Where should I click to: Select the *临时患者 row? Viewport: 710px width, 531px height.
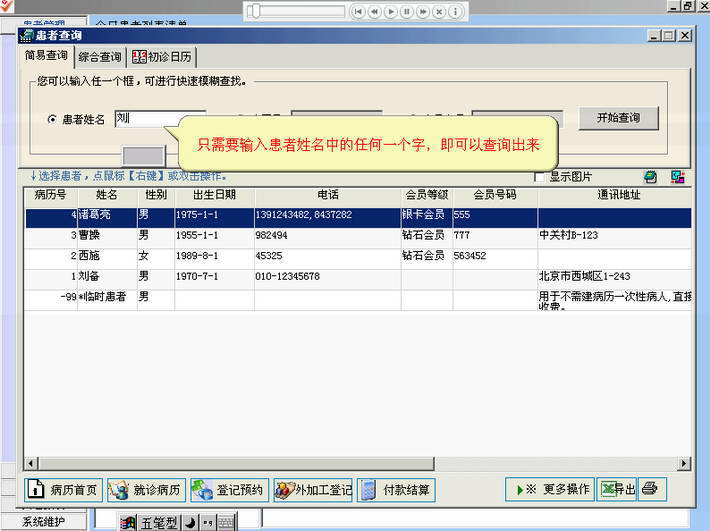pyautogui.click(x=358, y=299)
